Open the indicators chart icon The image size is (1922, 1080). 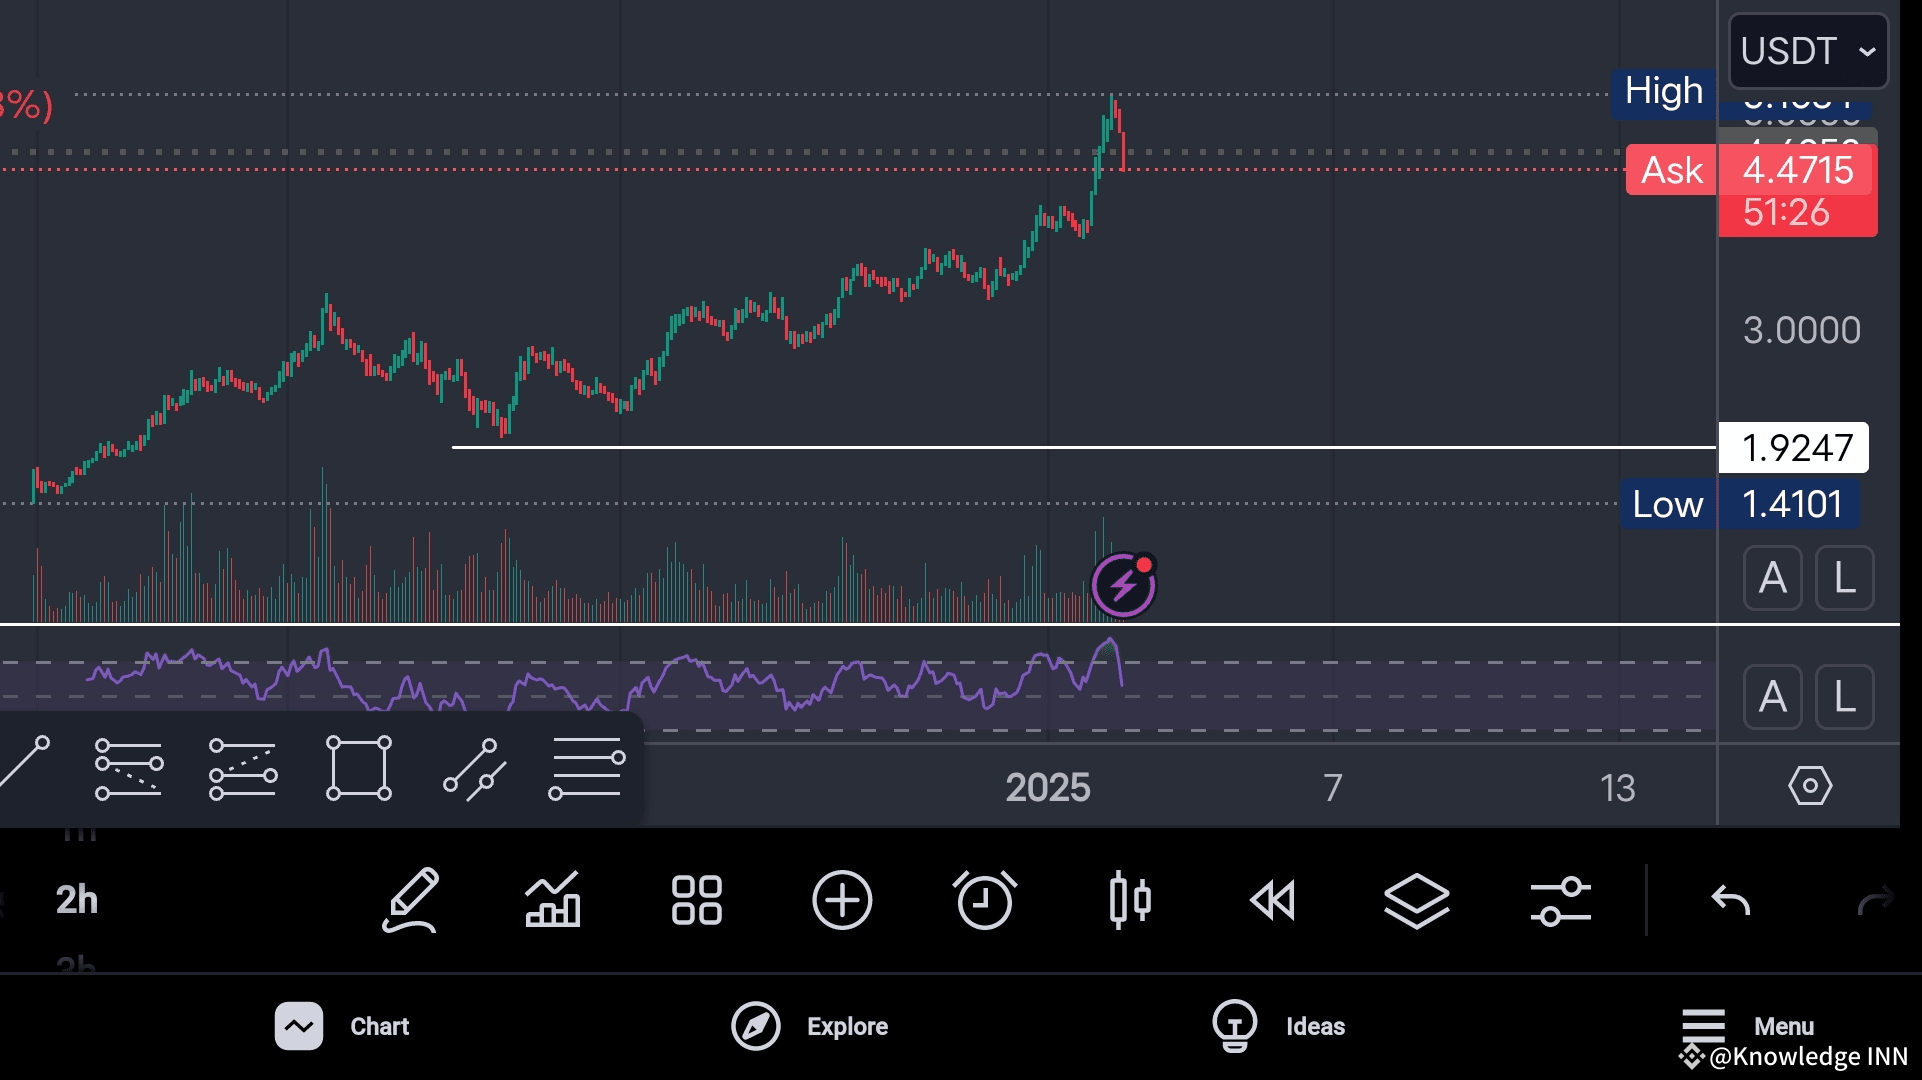553,900
